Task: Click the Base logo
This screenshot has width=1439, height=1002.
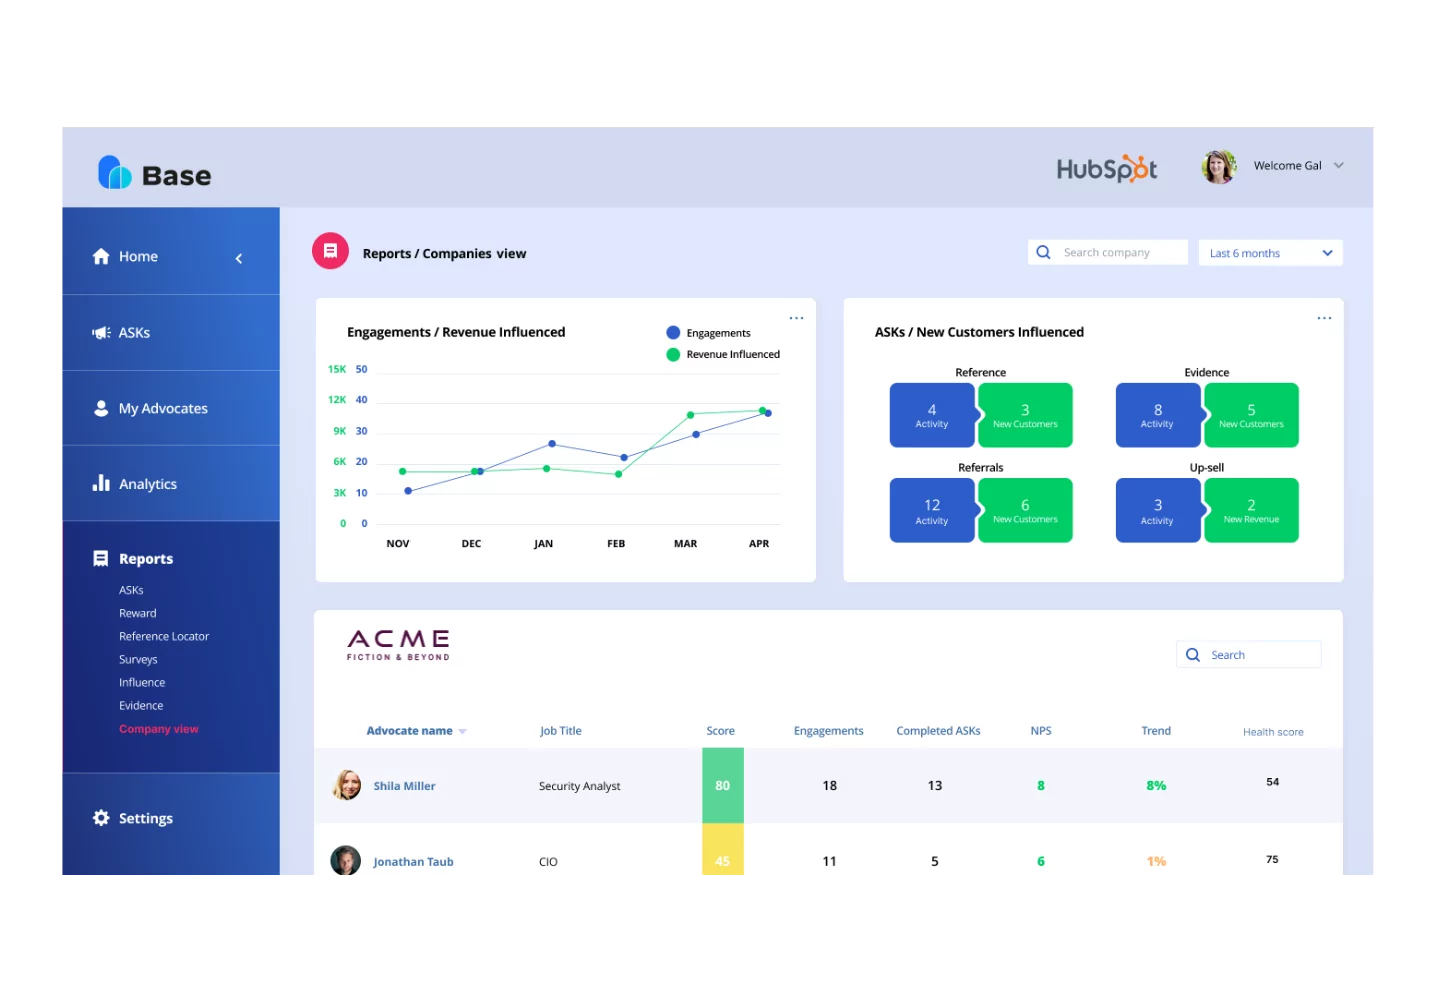Action: click(154, 172)
